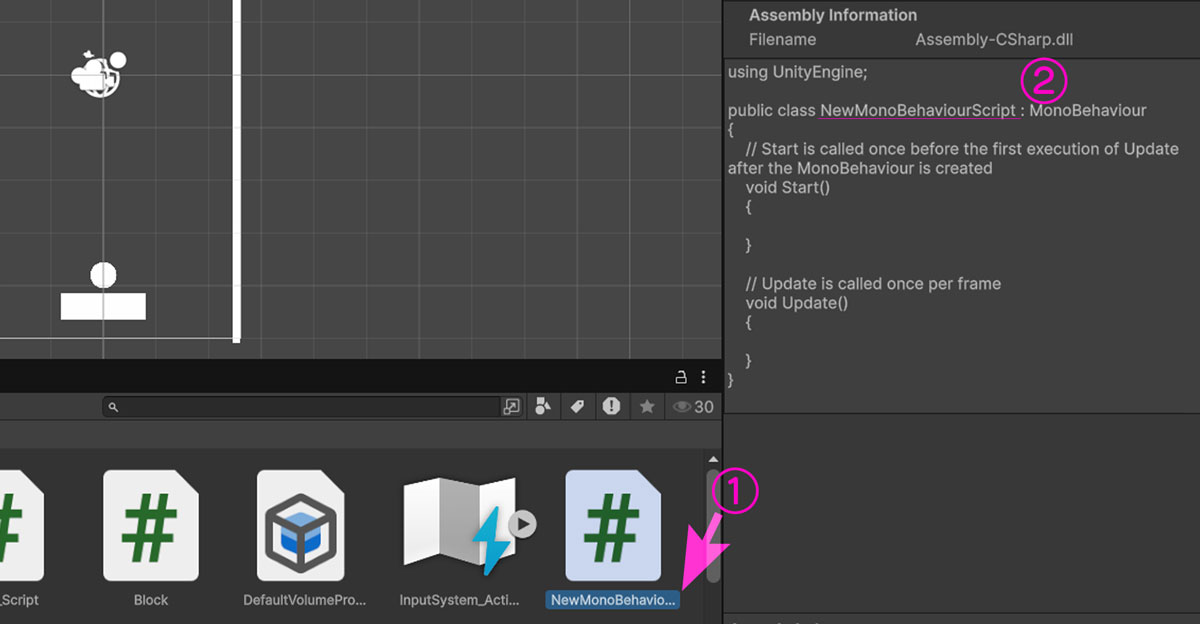
Task: Select the white ball object in Scene
Action: coord(103,275)
